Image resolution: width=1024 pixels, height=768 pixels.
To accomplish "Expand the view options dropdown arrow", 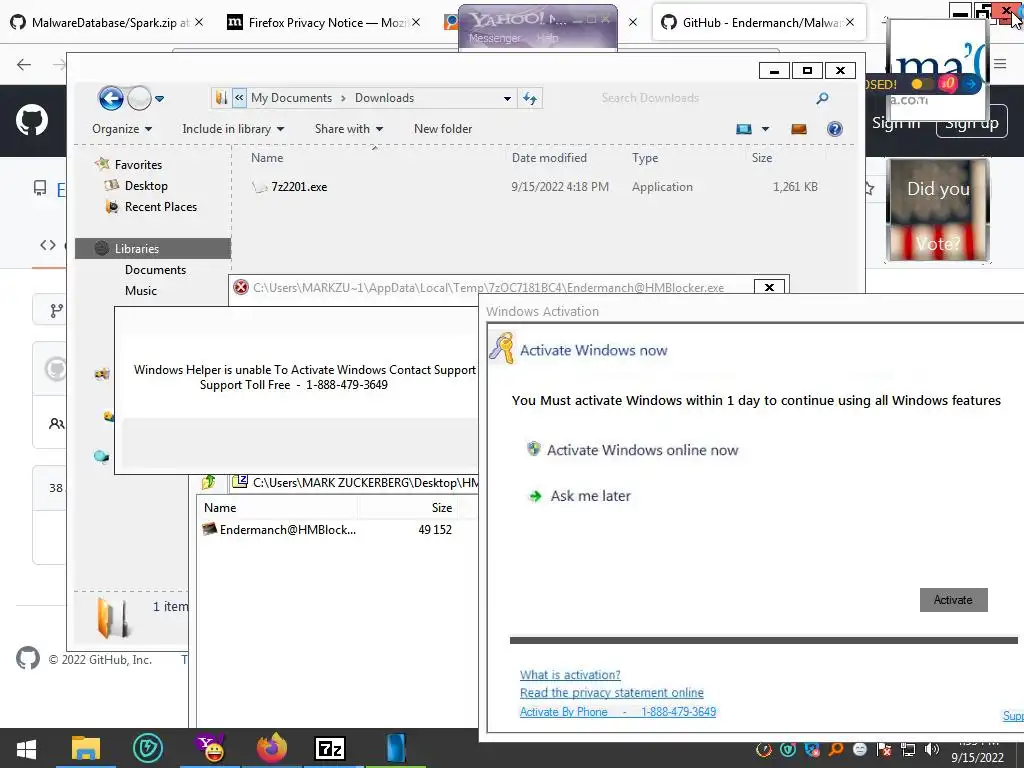I will (765, 129).
